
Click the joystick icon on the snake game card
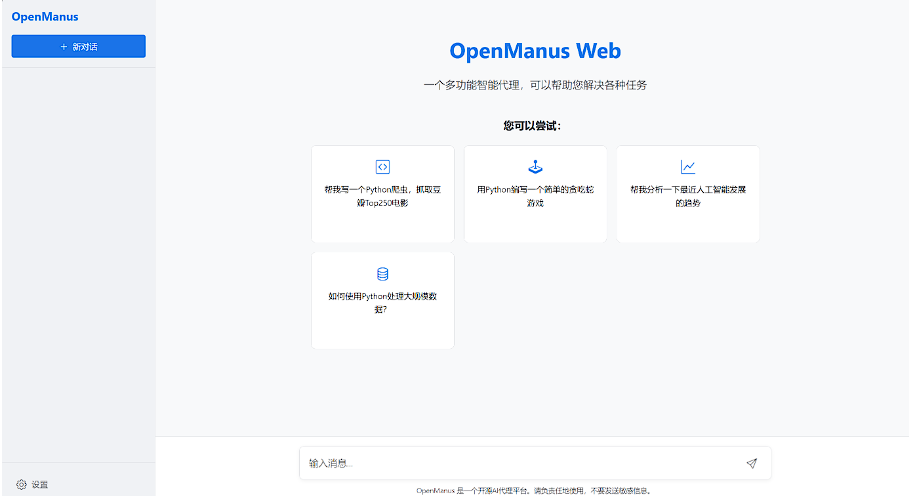coord(535,167)
